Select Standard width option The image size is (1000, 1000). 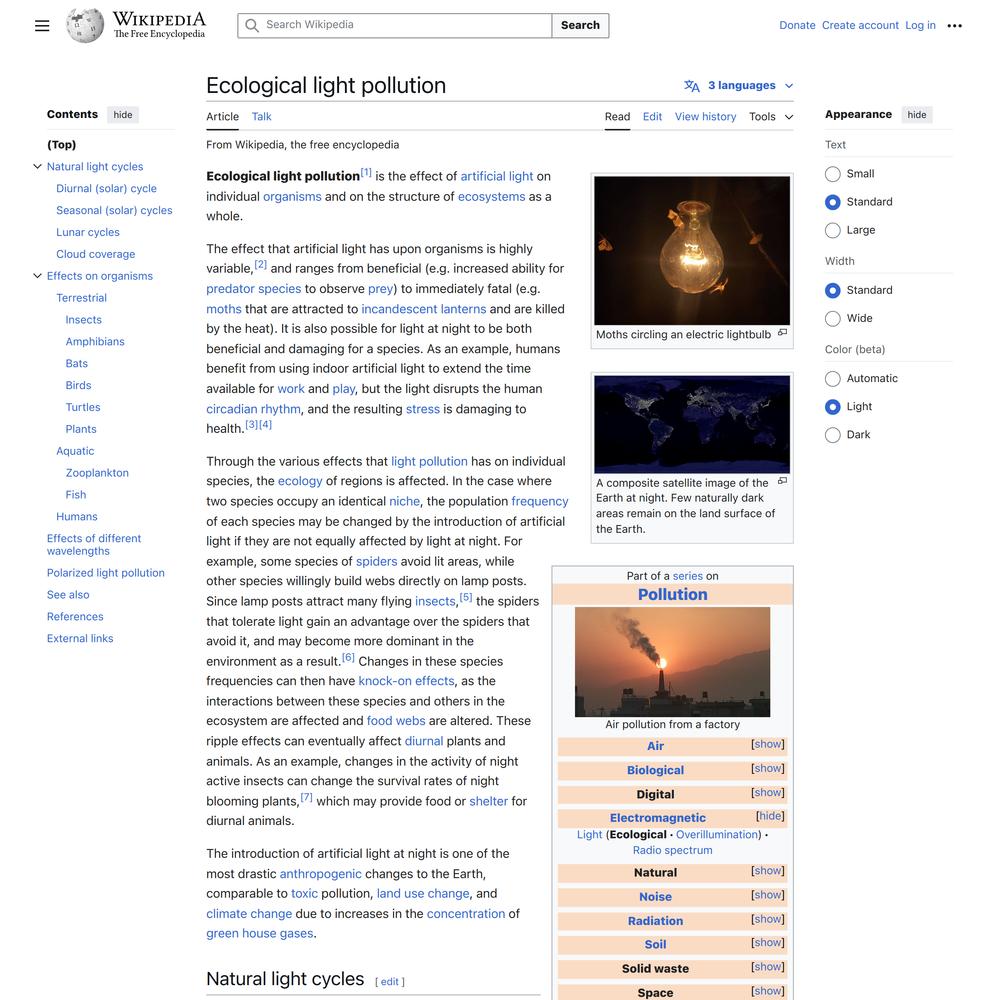(832, 290)
